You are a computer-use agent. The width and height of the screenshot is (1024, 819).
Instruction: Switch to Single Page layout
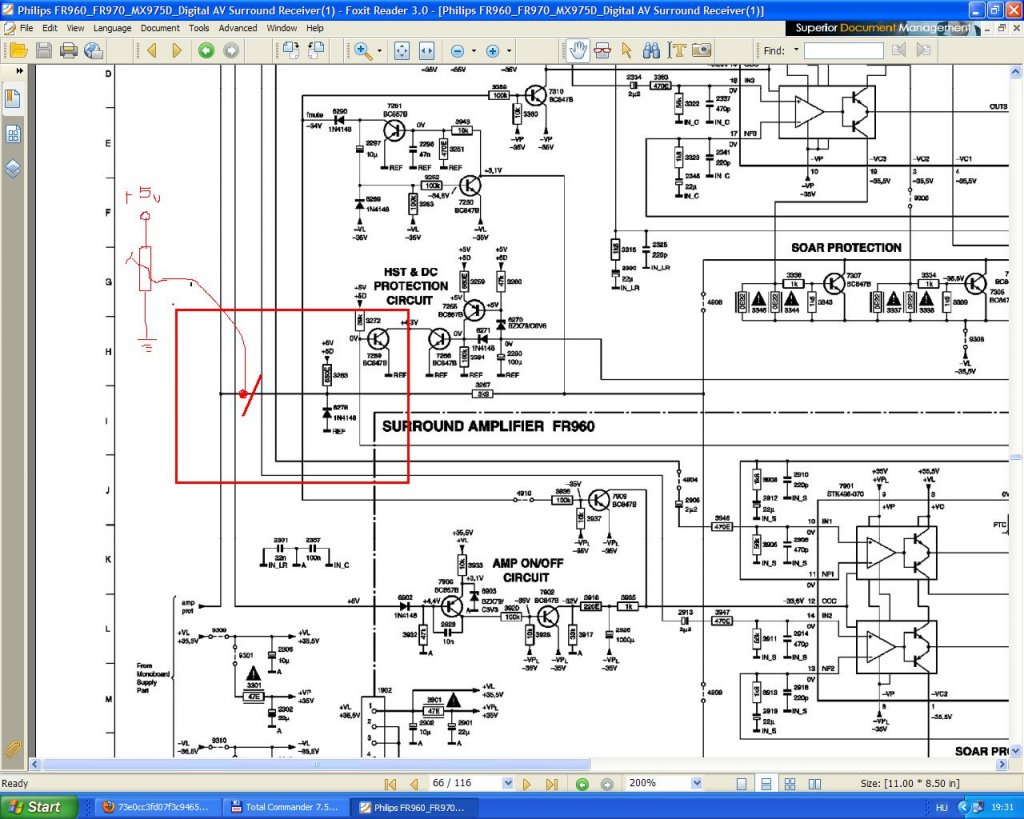pyautogui.click(x=742, y=784)
